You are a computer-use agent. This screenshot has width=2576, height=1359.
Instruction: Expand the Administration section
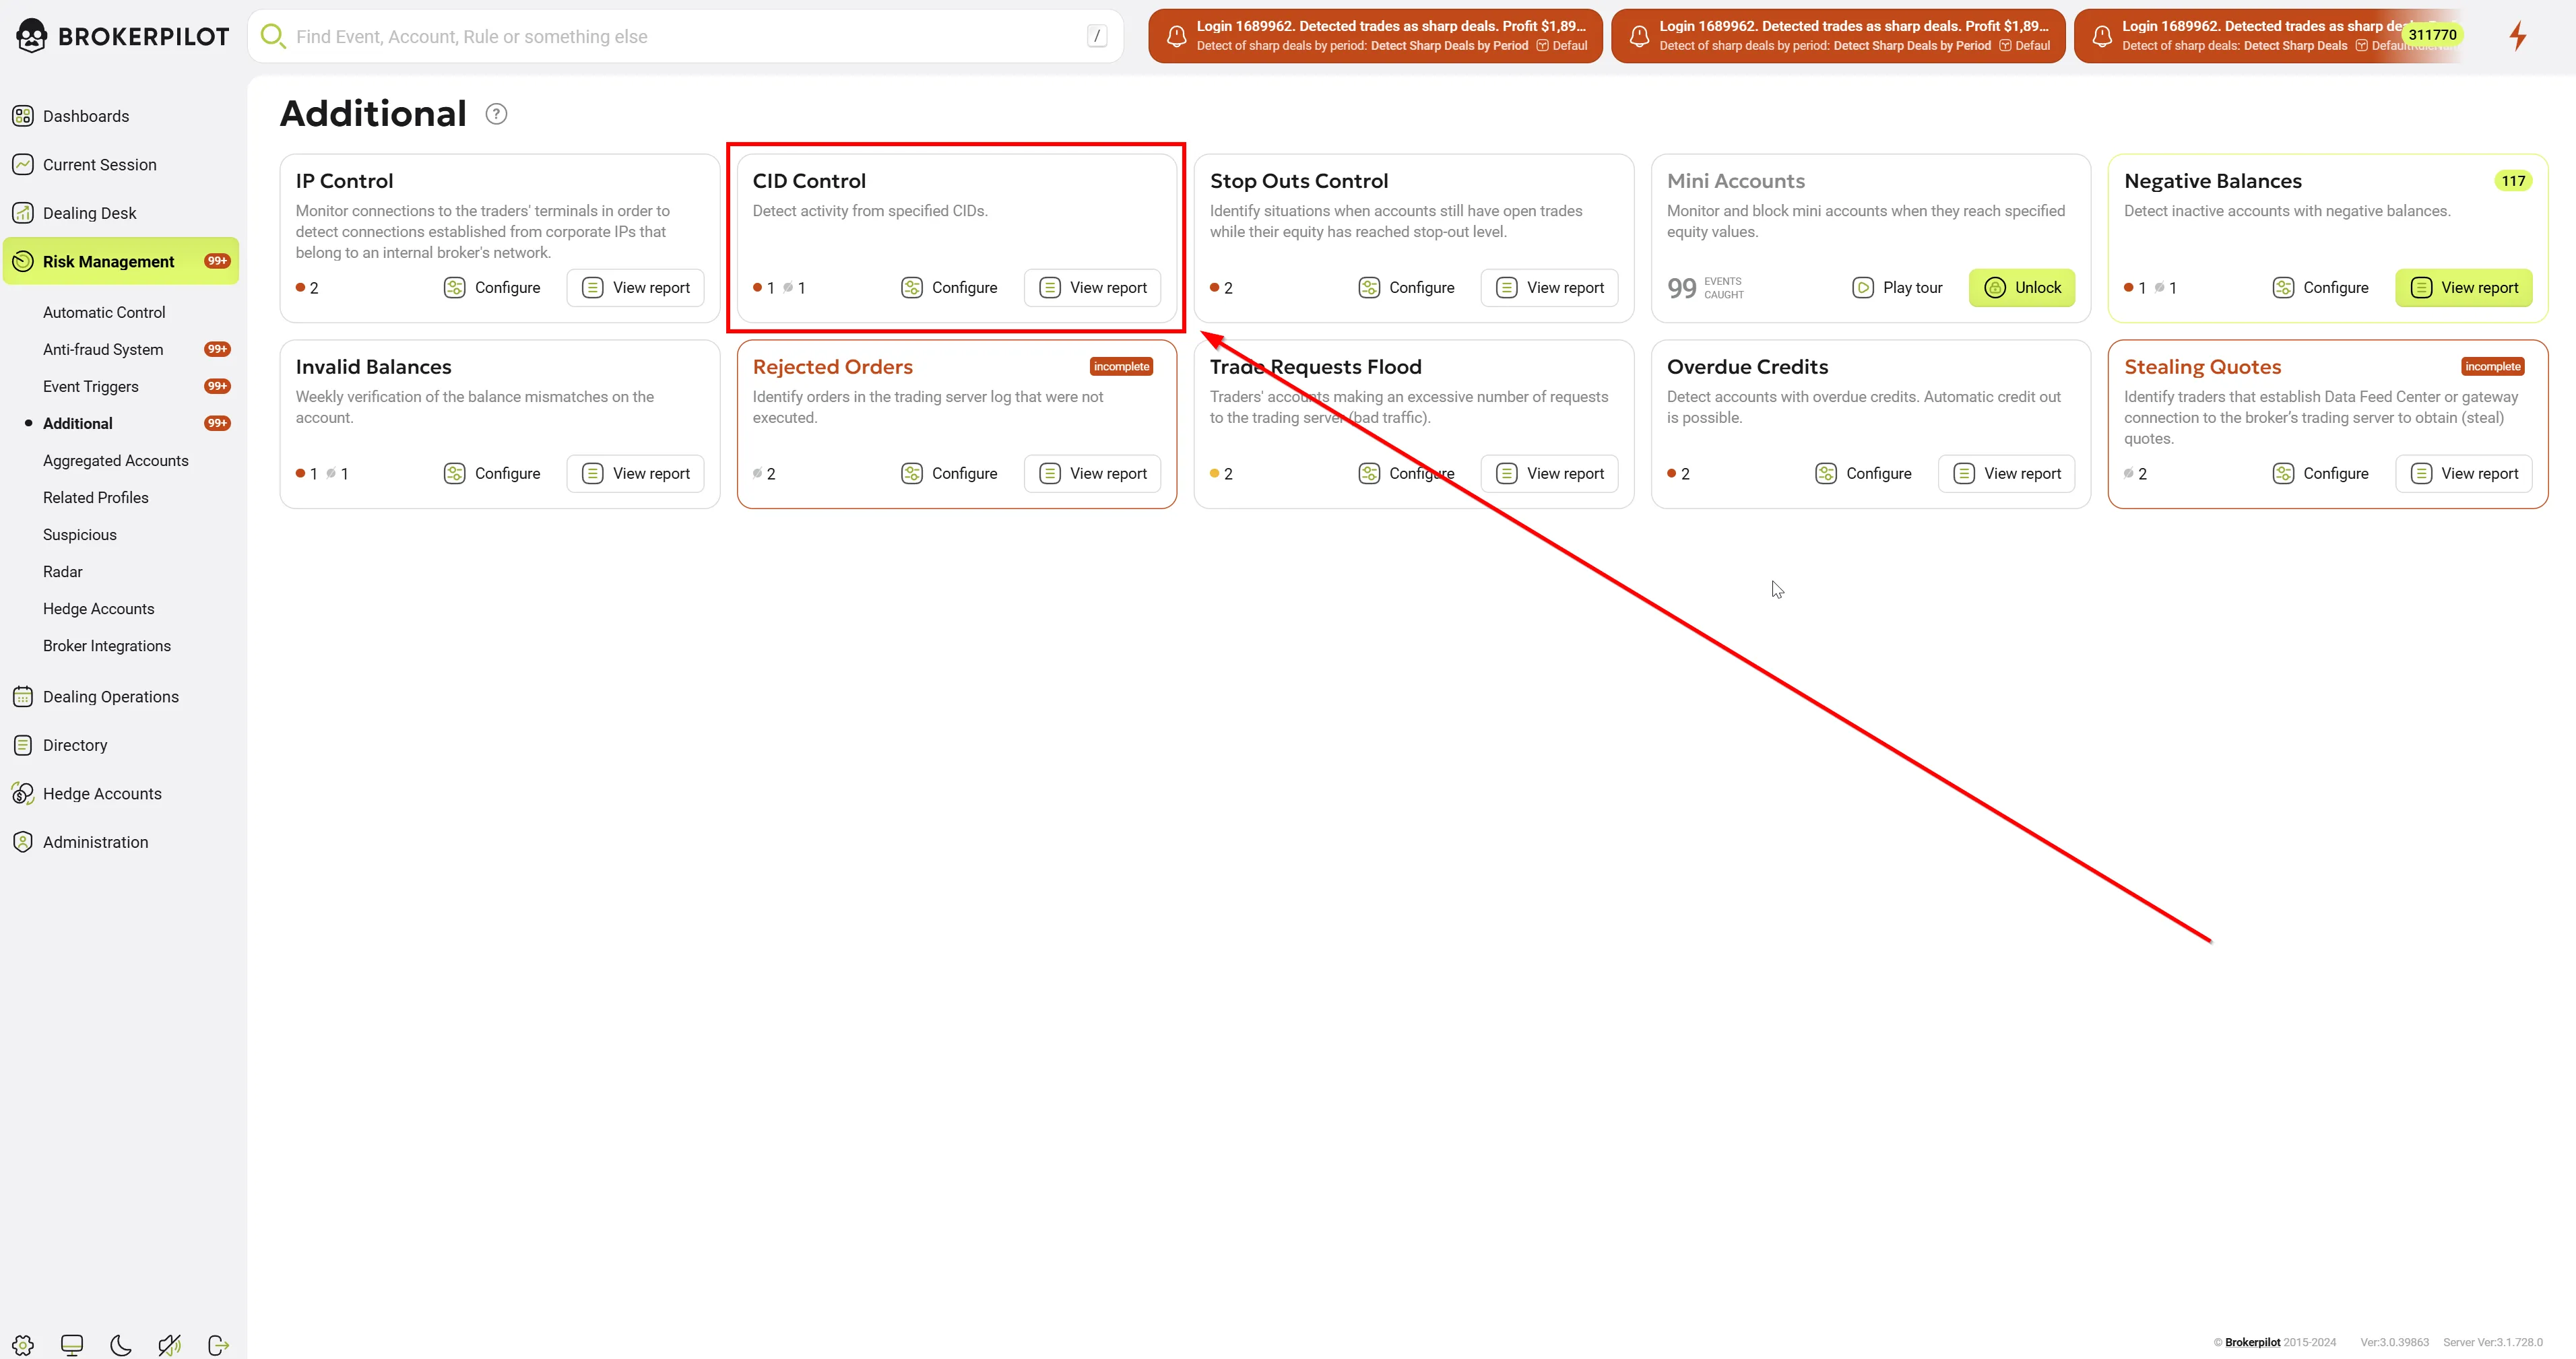(x=121, y=842)
